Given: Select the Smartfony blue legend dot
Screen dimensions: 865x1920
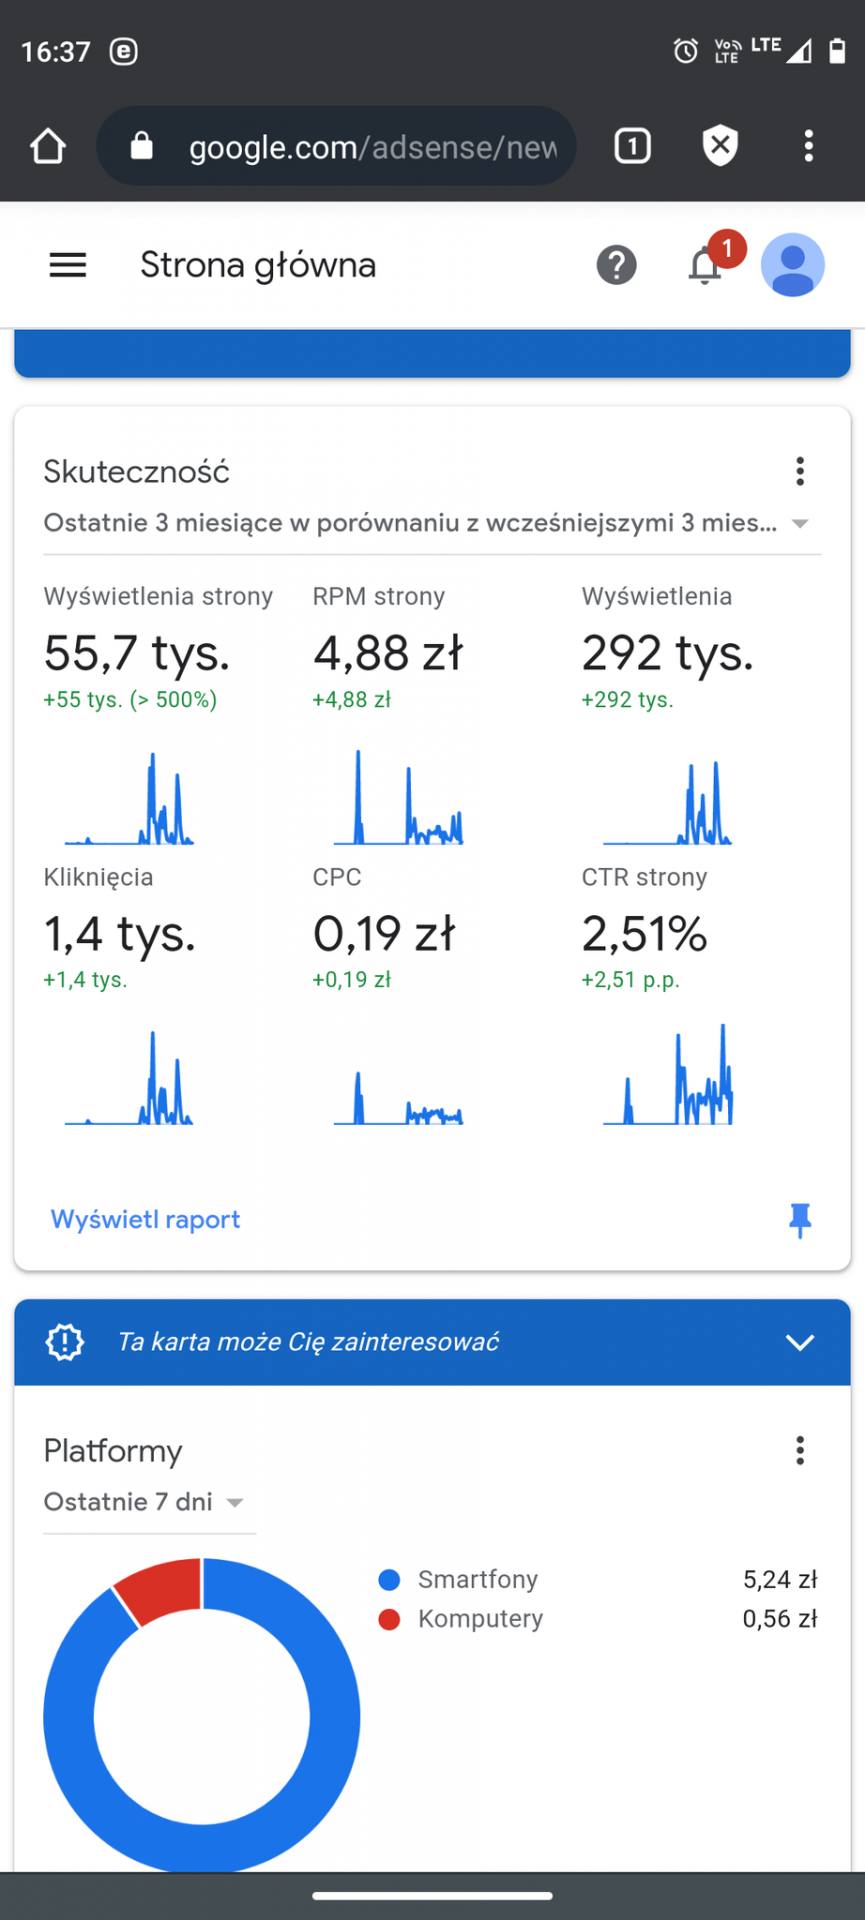Looking at the screenshot, I should tap(389, 1580).
